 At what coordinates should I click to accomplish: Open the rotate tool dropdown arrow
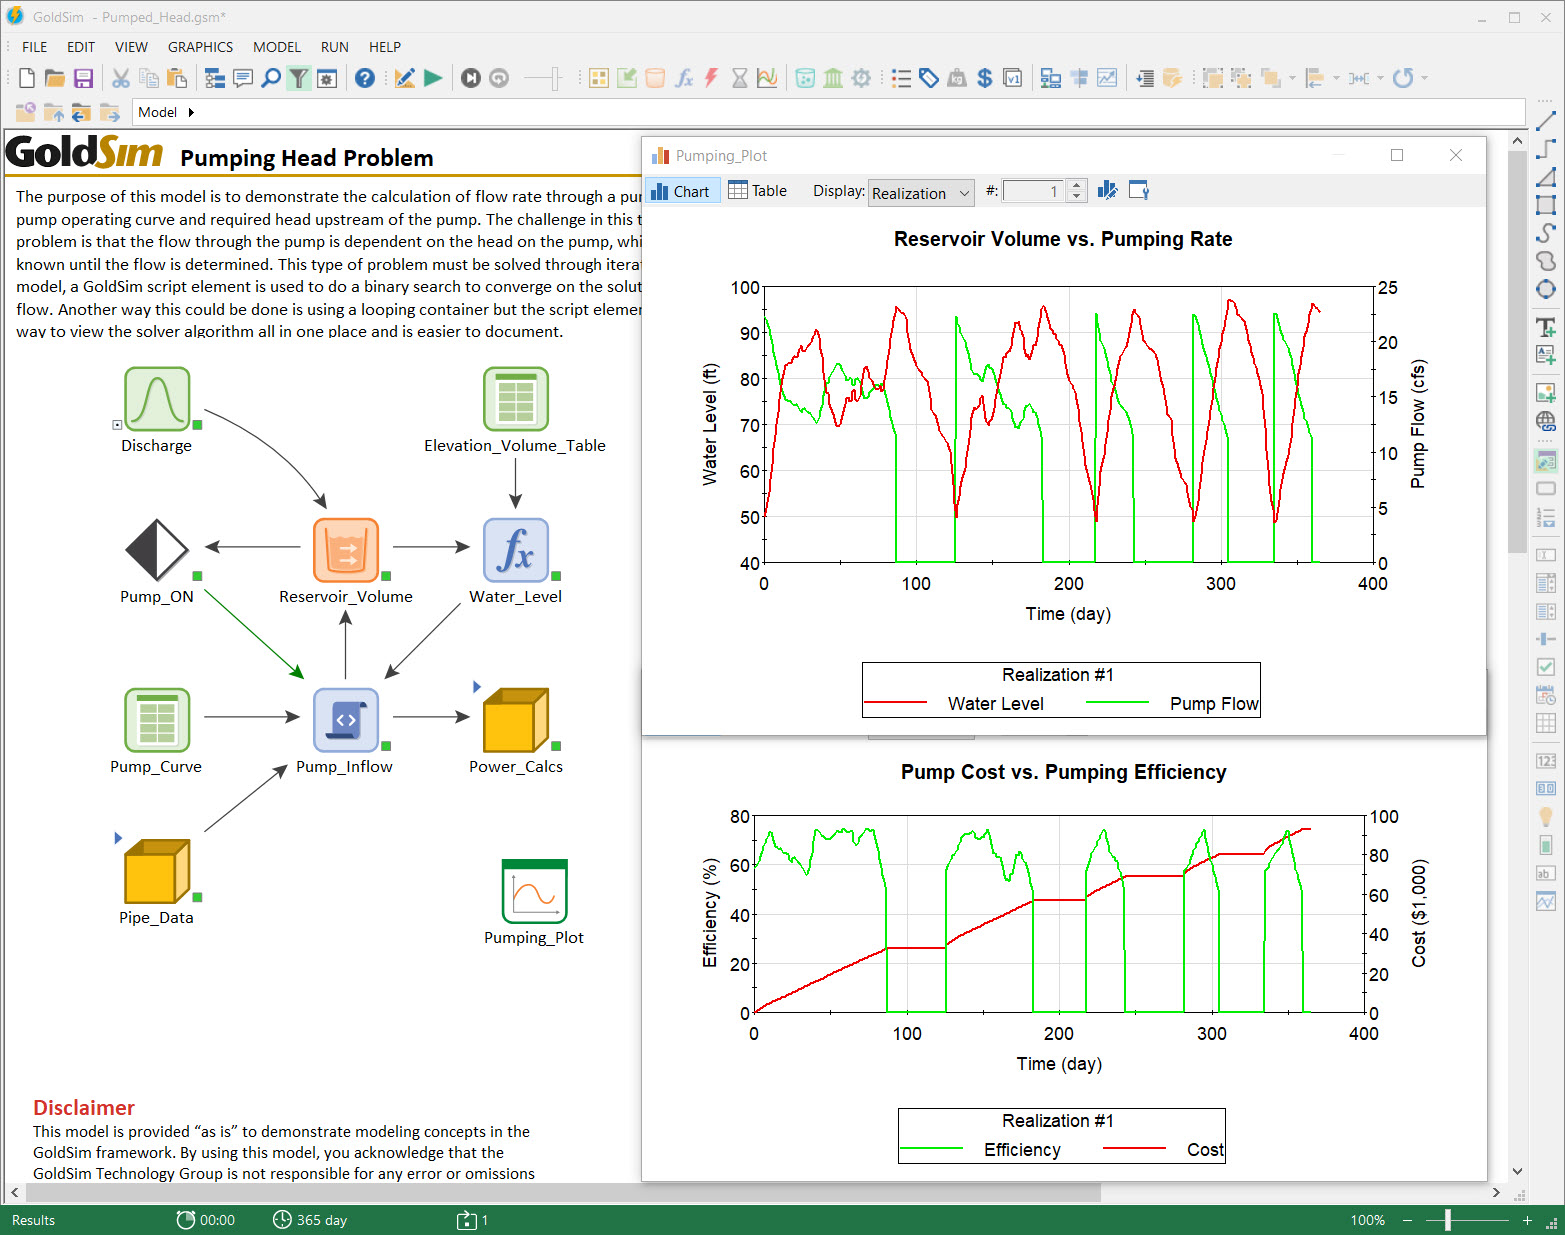click(x=1425, y=78)
